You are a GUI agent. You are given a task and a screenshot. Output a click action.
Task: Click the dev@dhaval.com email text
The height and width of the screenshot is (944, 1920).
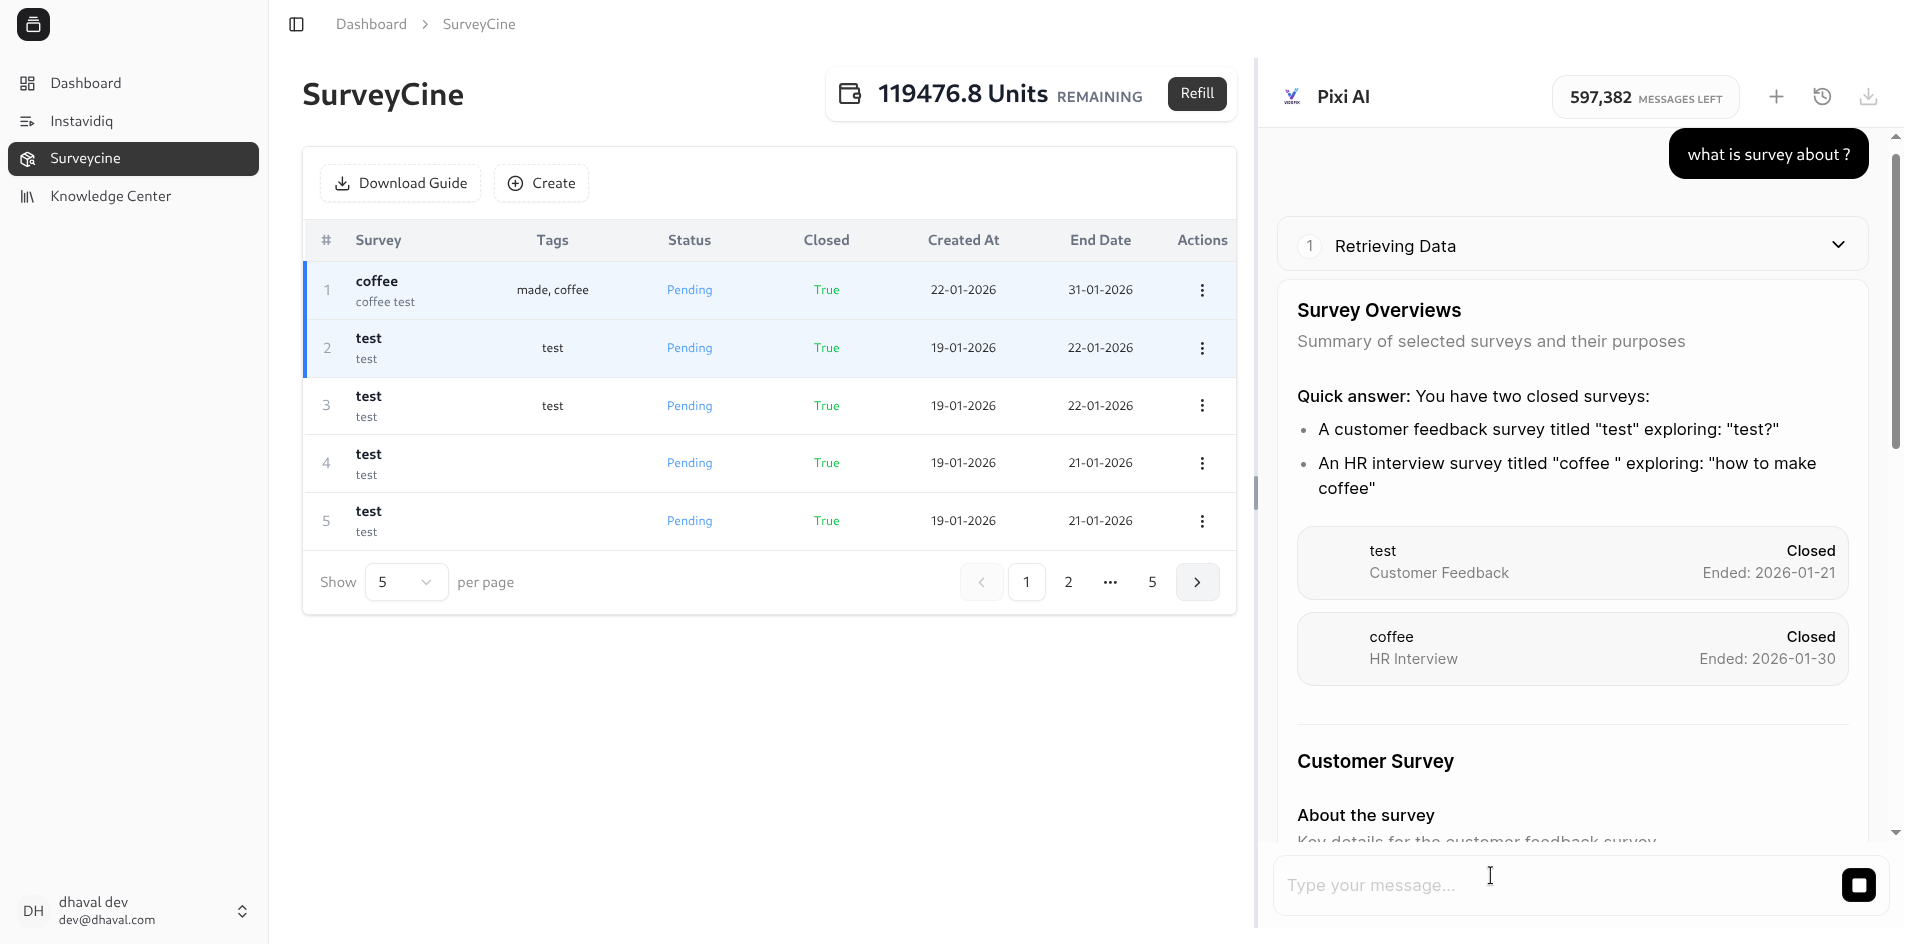107,920
